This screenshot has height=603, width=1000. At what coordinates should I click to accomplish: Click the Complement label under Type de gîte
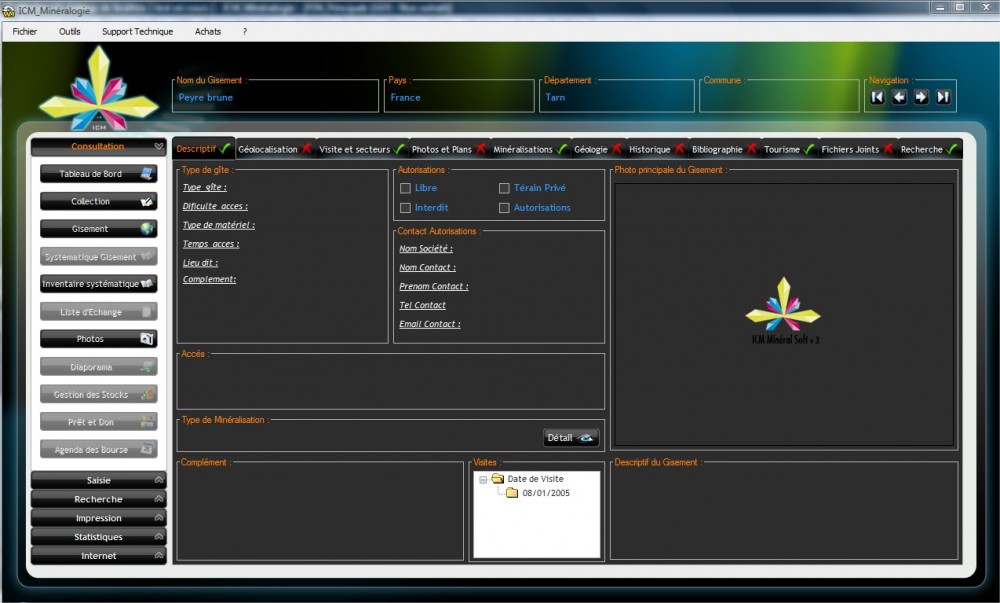tap(209, 279)
